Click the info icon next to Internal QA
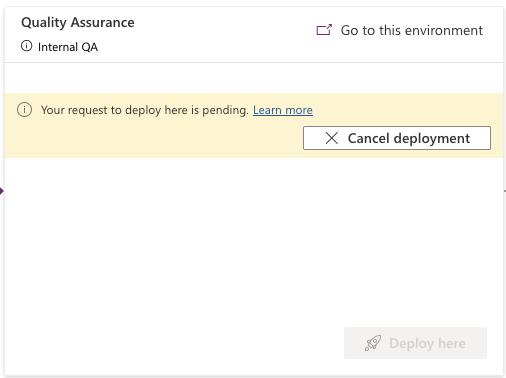 (x=27, y=46)
